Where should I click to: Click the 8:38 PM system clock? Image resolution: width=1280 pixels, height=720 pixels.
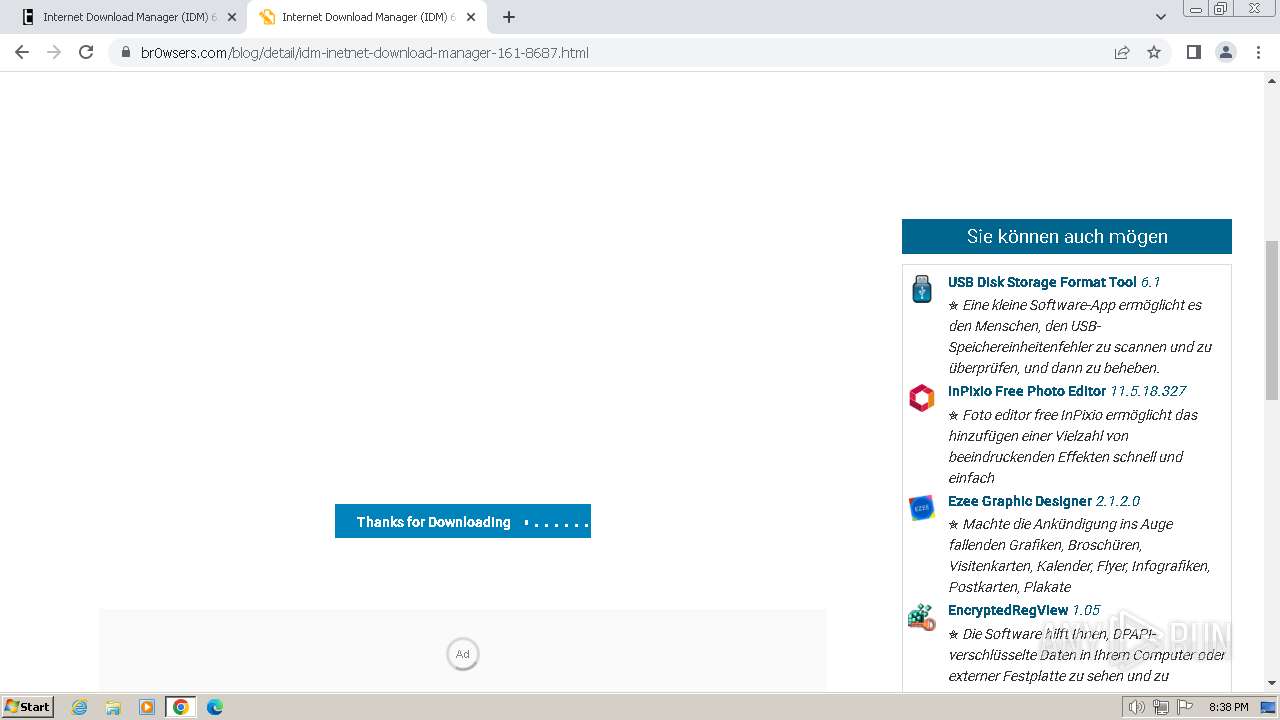(x=1229, y=707)
